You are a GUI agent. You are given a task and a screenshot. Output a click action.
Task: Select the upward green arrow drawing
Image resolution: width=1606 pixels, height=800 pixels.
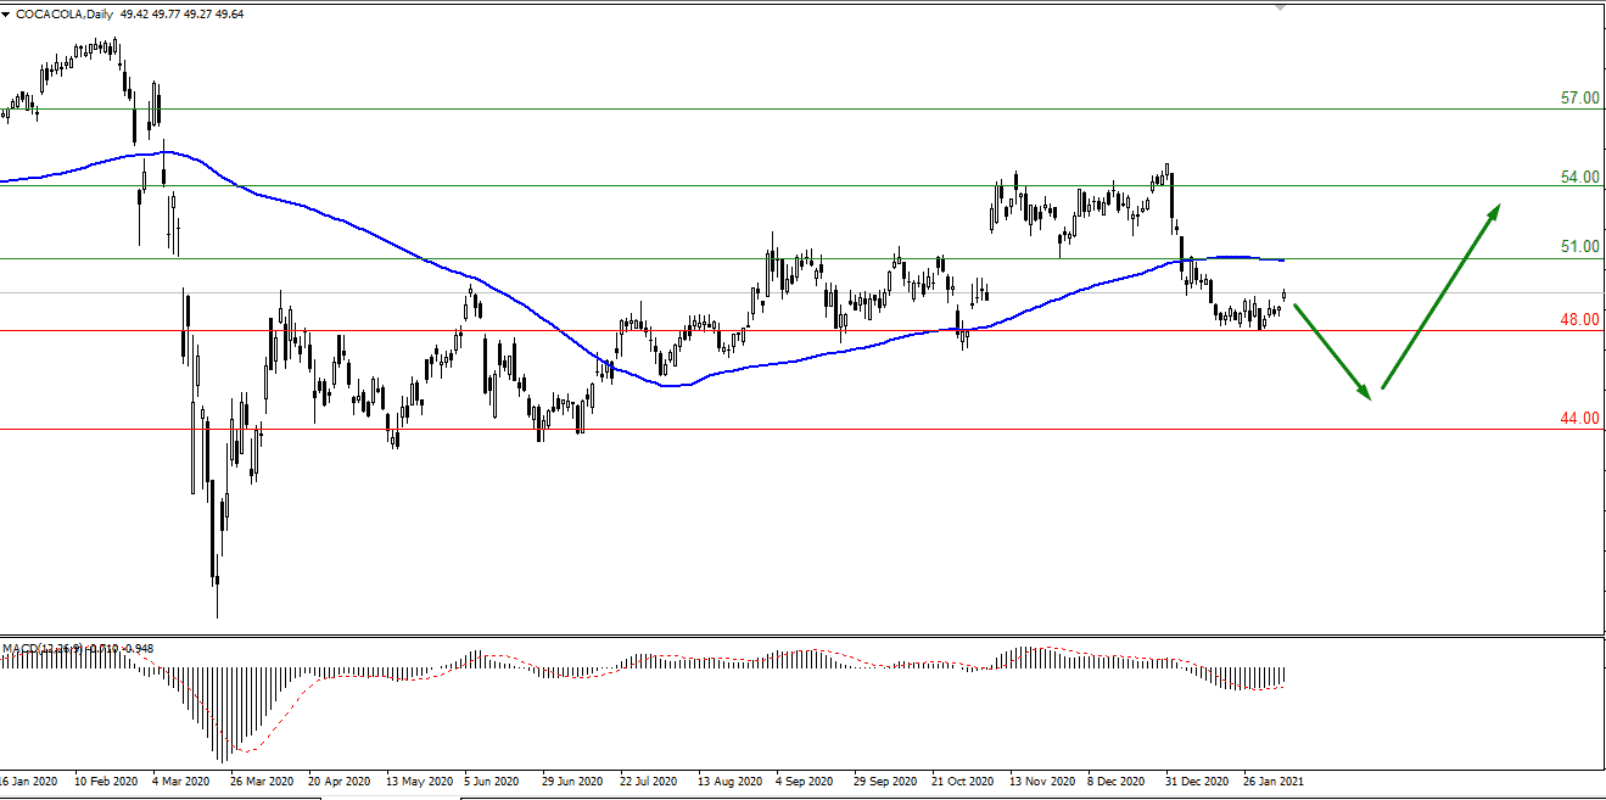point(1440,296)
